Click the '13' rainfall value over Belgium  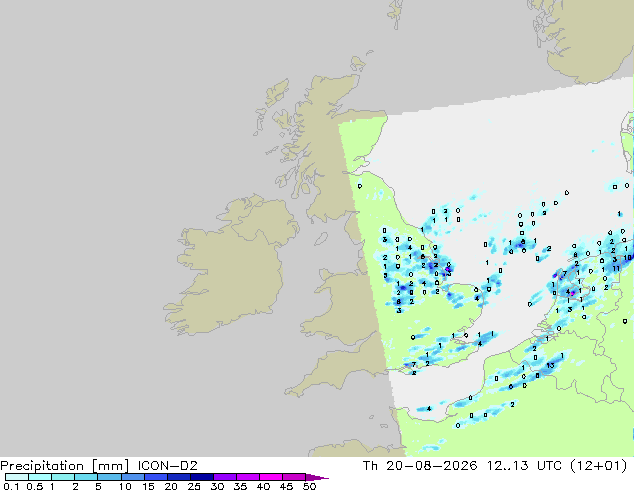550,365
